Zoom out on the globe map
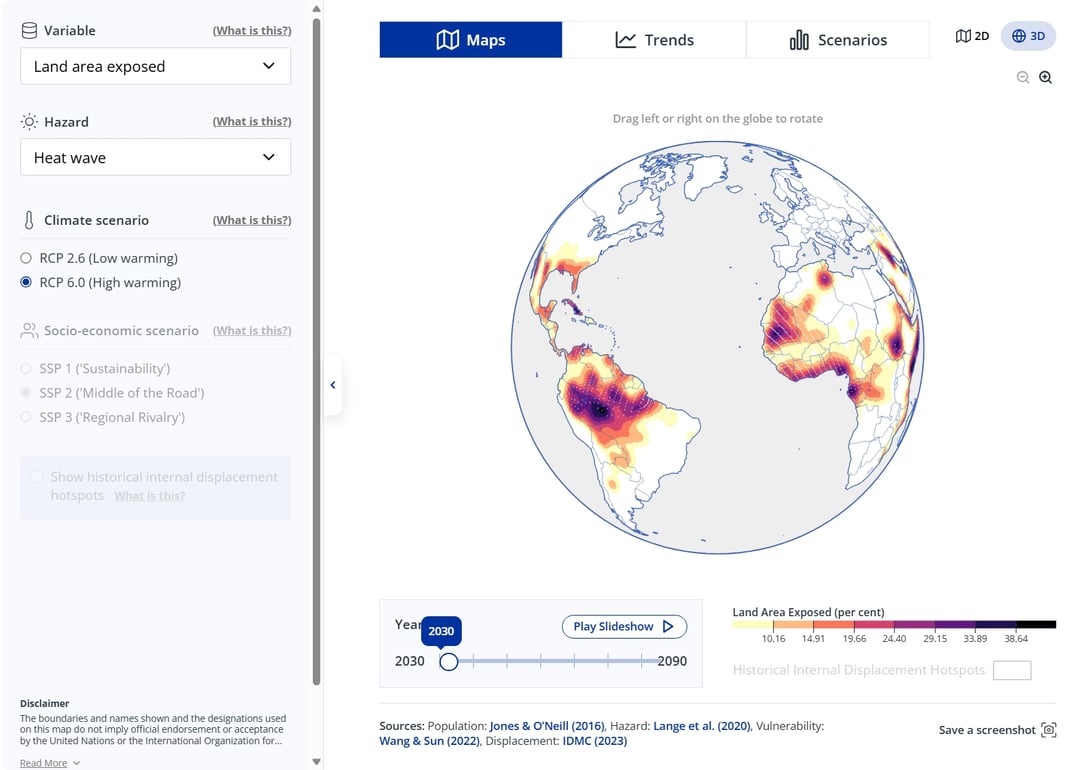The width and height of the screenshot is (1080, 770). click(x=1022, y=77)
